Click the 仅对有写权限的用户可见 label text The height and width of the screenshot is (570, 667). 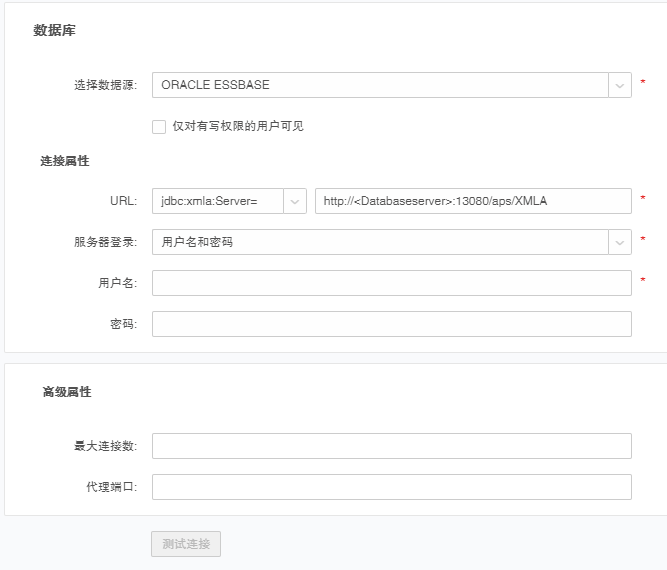(x=237, y=126)
